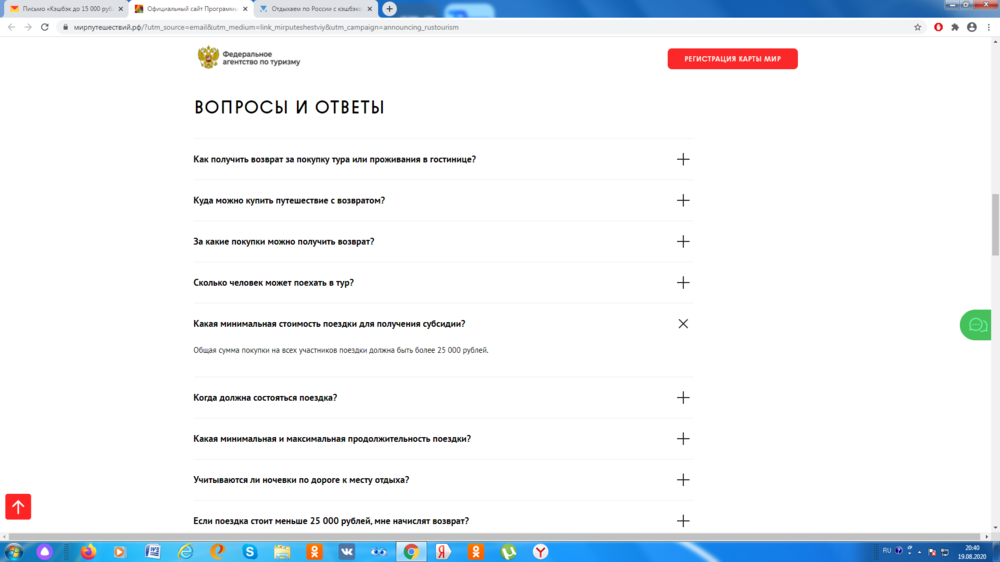Viewport: 1000px width, 562px height.
Task: Collapse the minimum trip cost answer
Action: 683,324
